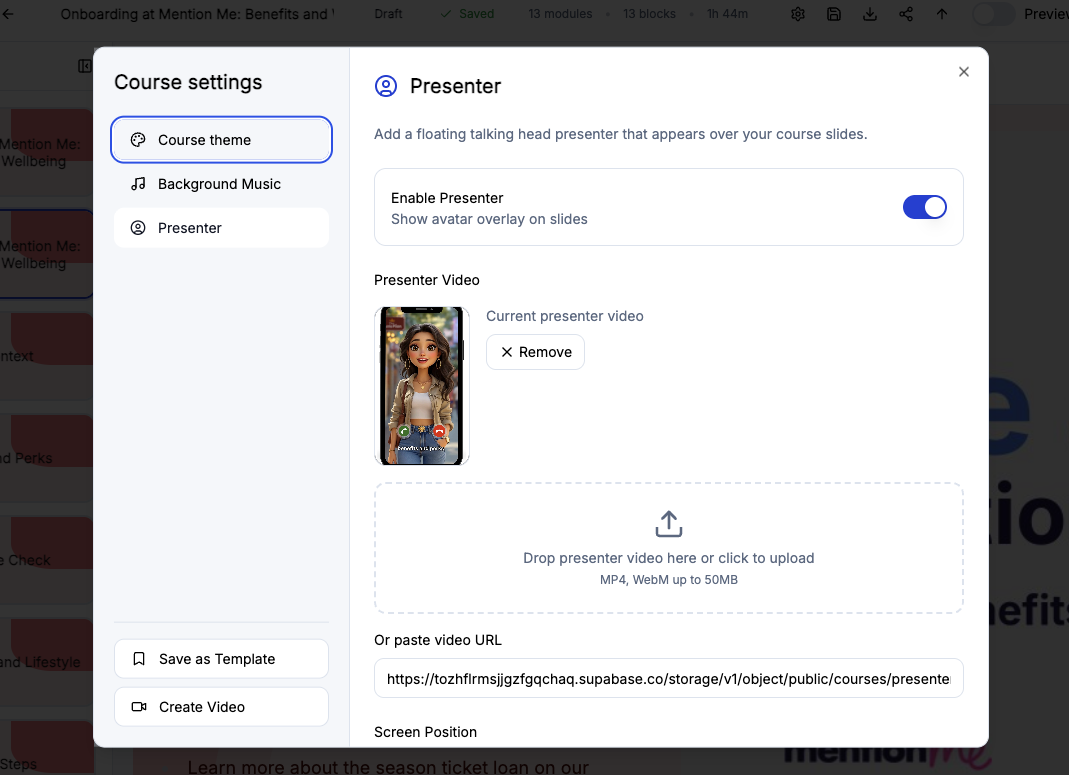
Task: Click the save (floppy disk) icon
Action: (833, 14)
